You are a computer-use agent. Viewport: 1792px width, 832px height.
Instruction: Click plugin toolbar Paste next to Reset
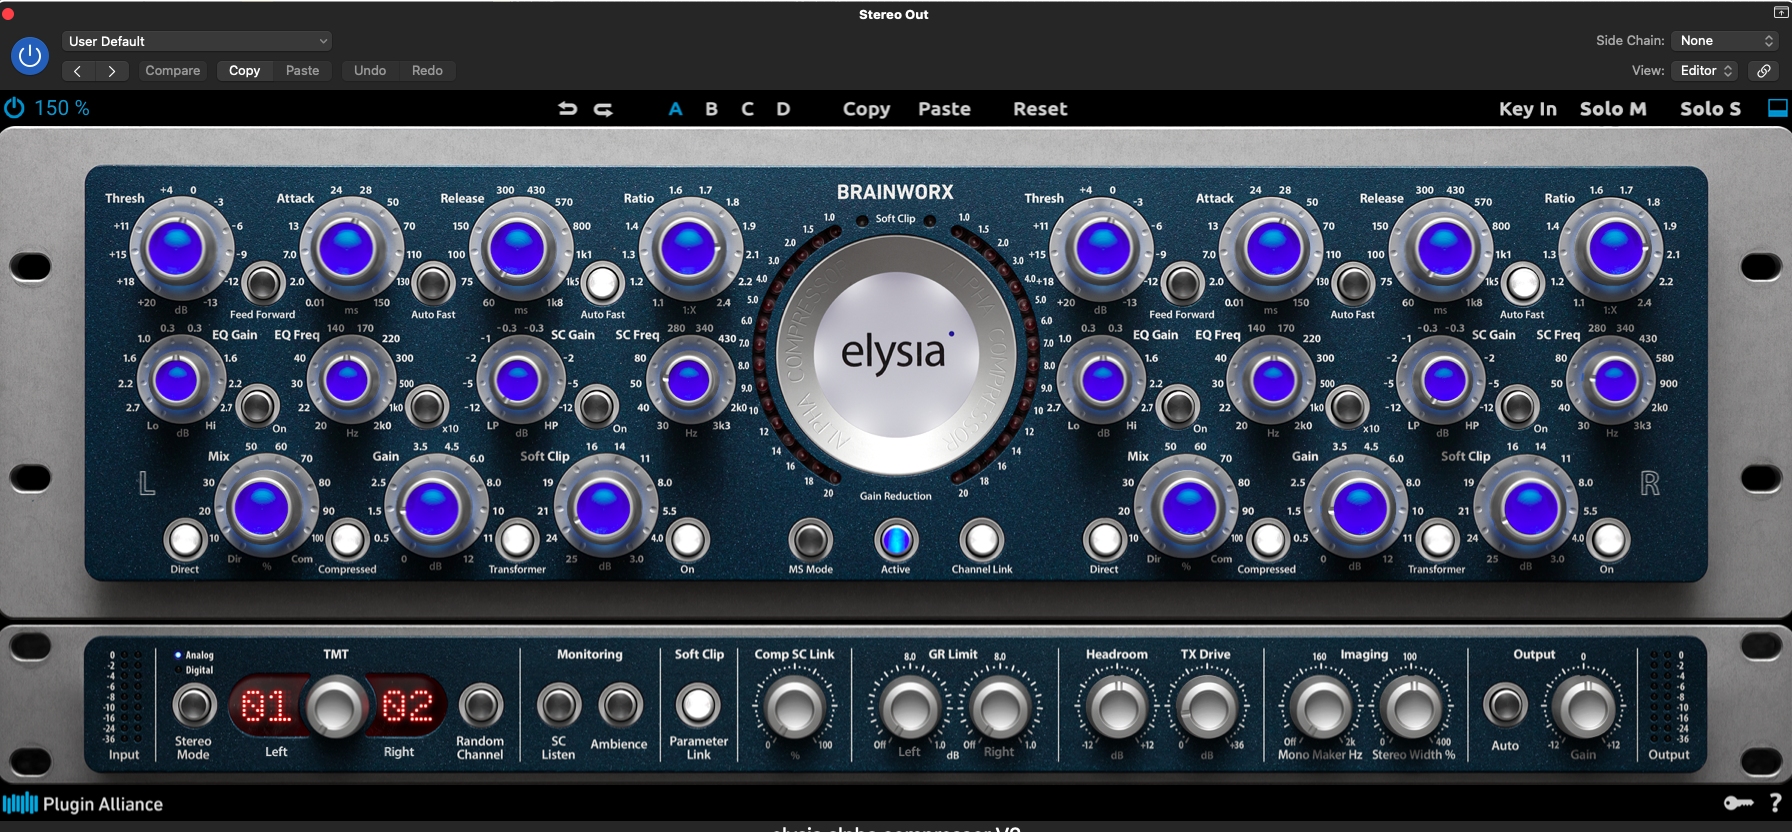(x=944, y=109)
